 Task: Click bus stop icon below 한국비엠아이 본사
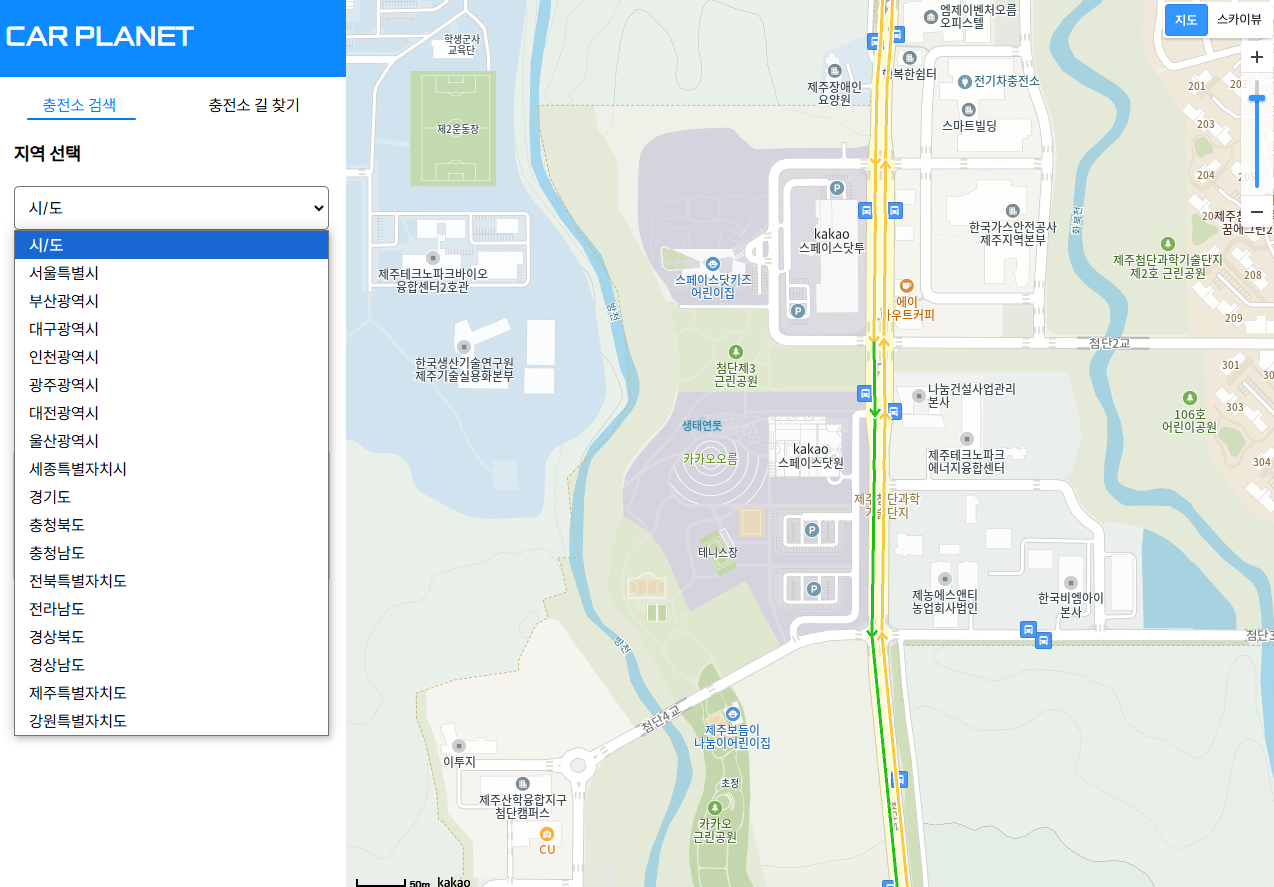(x=1043, y=641)
